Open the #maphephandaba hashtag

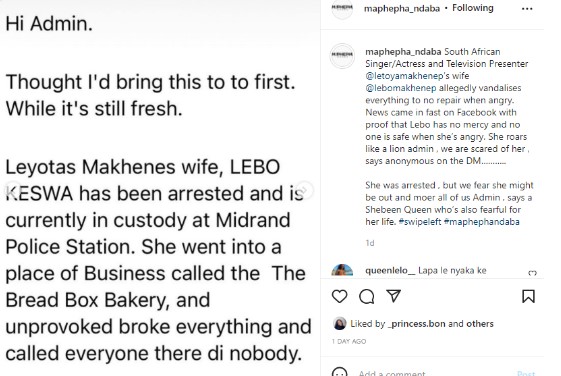click(482, 222)
